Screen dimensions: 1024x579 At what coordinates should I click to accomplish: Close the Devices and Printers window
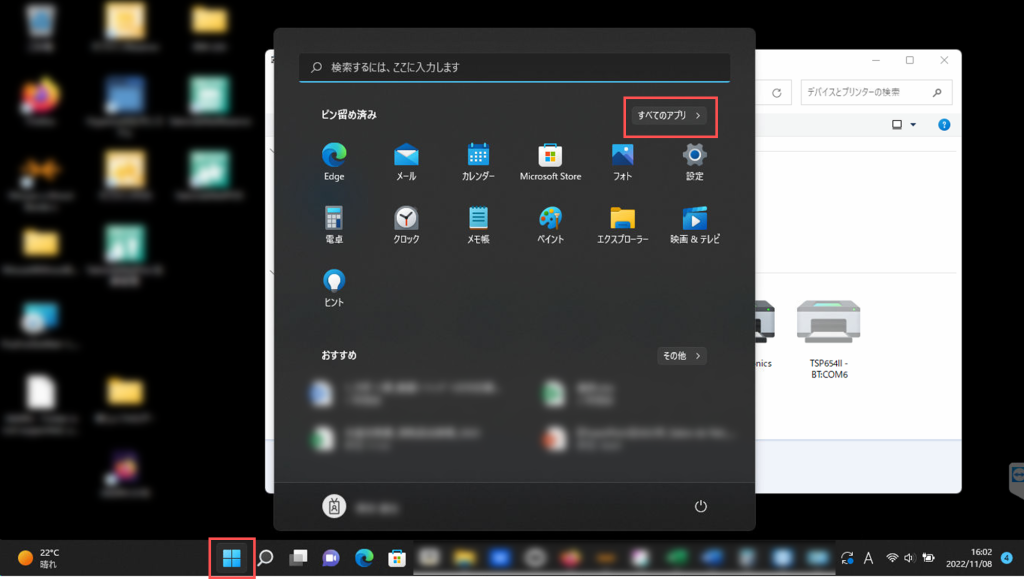[944, 60]
